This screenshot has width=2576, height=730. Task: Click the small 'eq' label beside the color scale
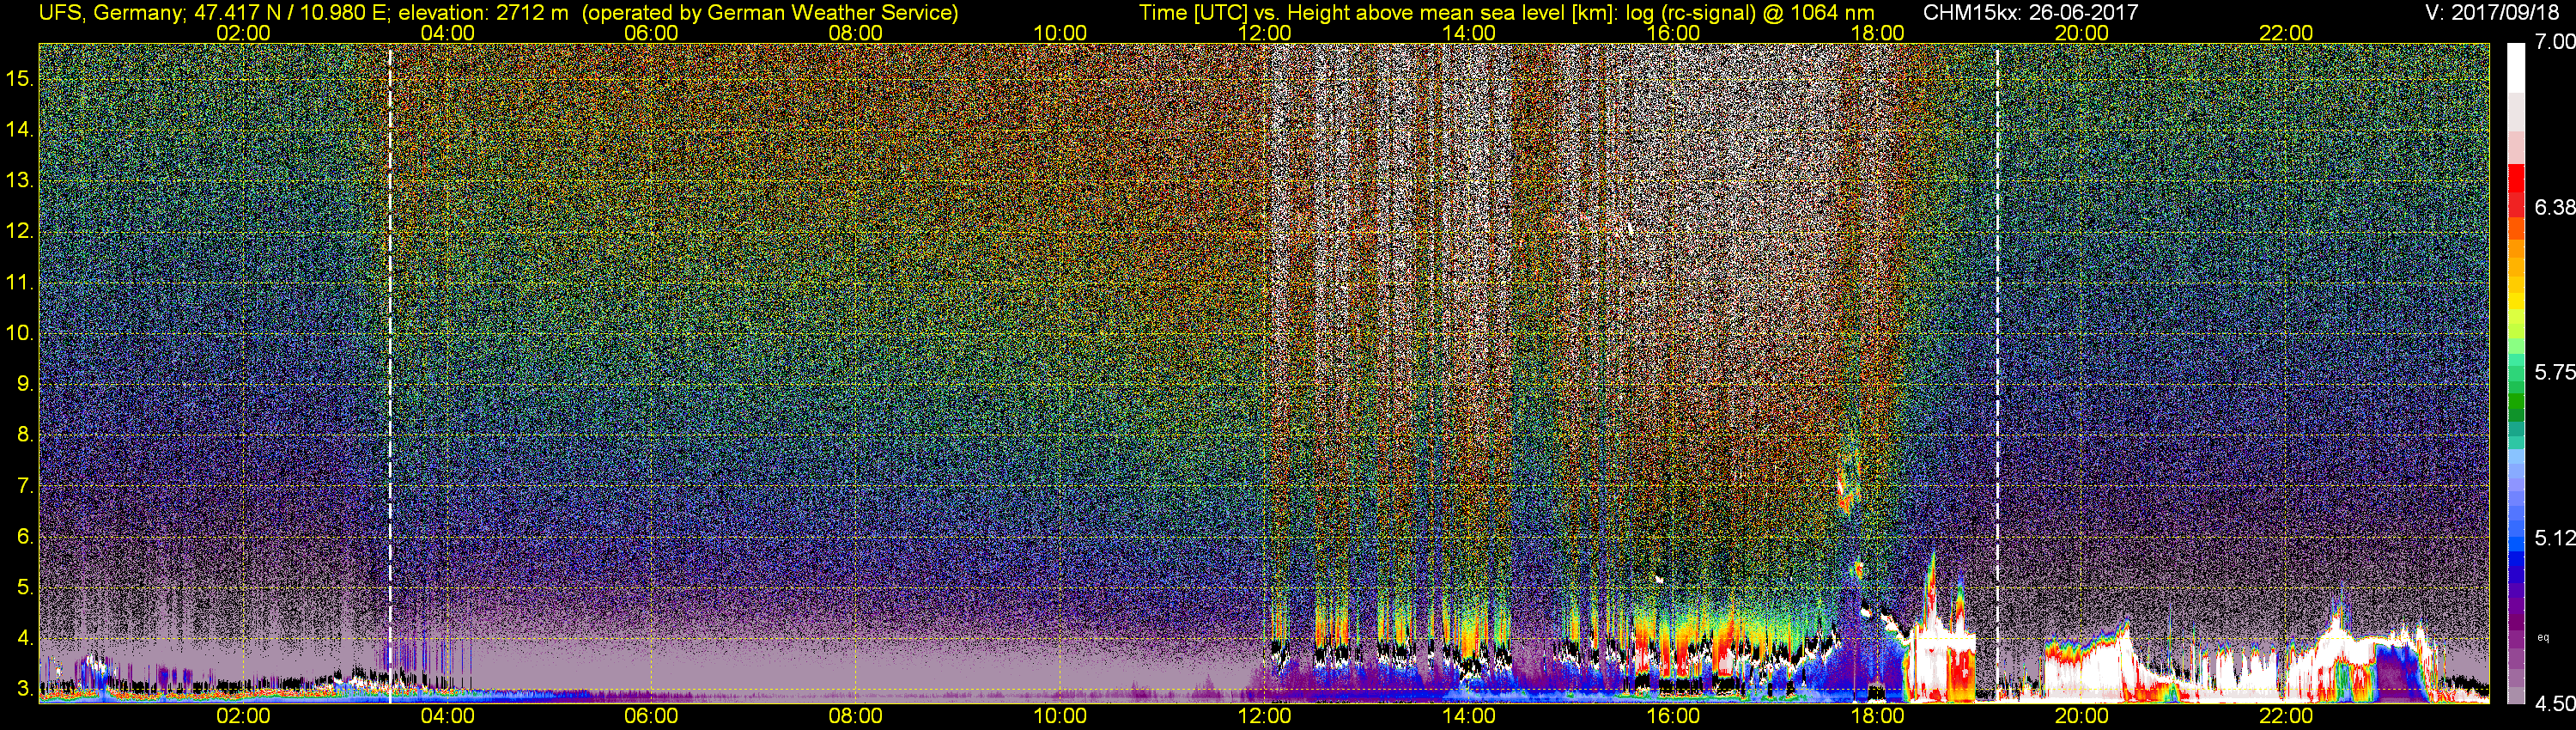tap(2543, 637)
